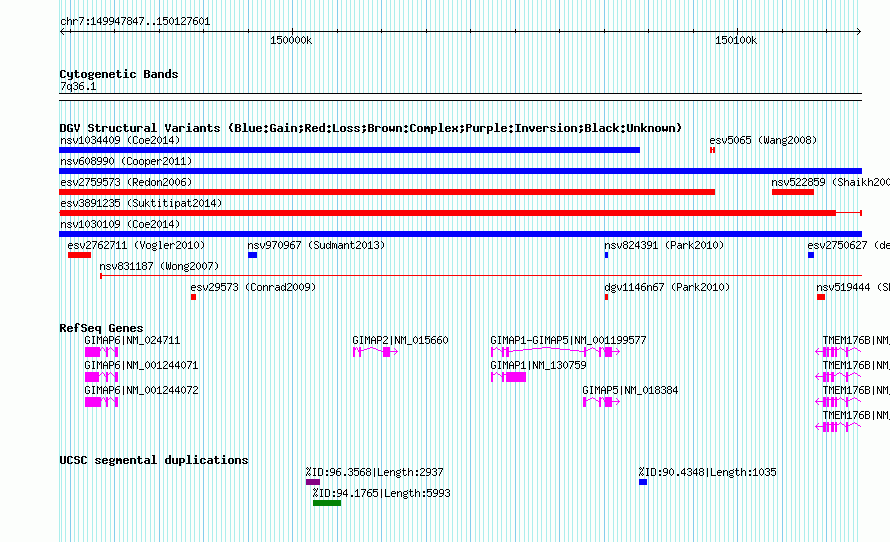
Task: Click the esv2750627 blue marker
Action: [x=811, y=255]
